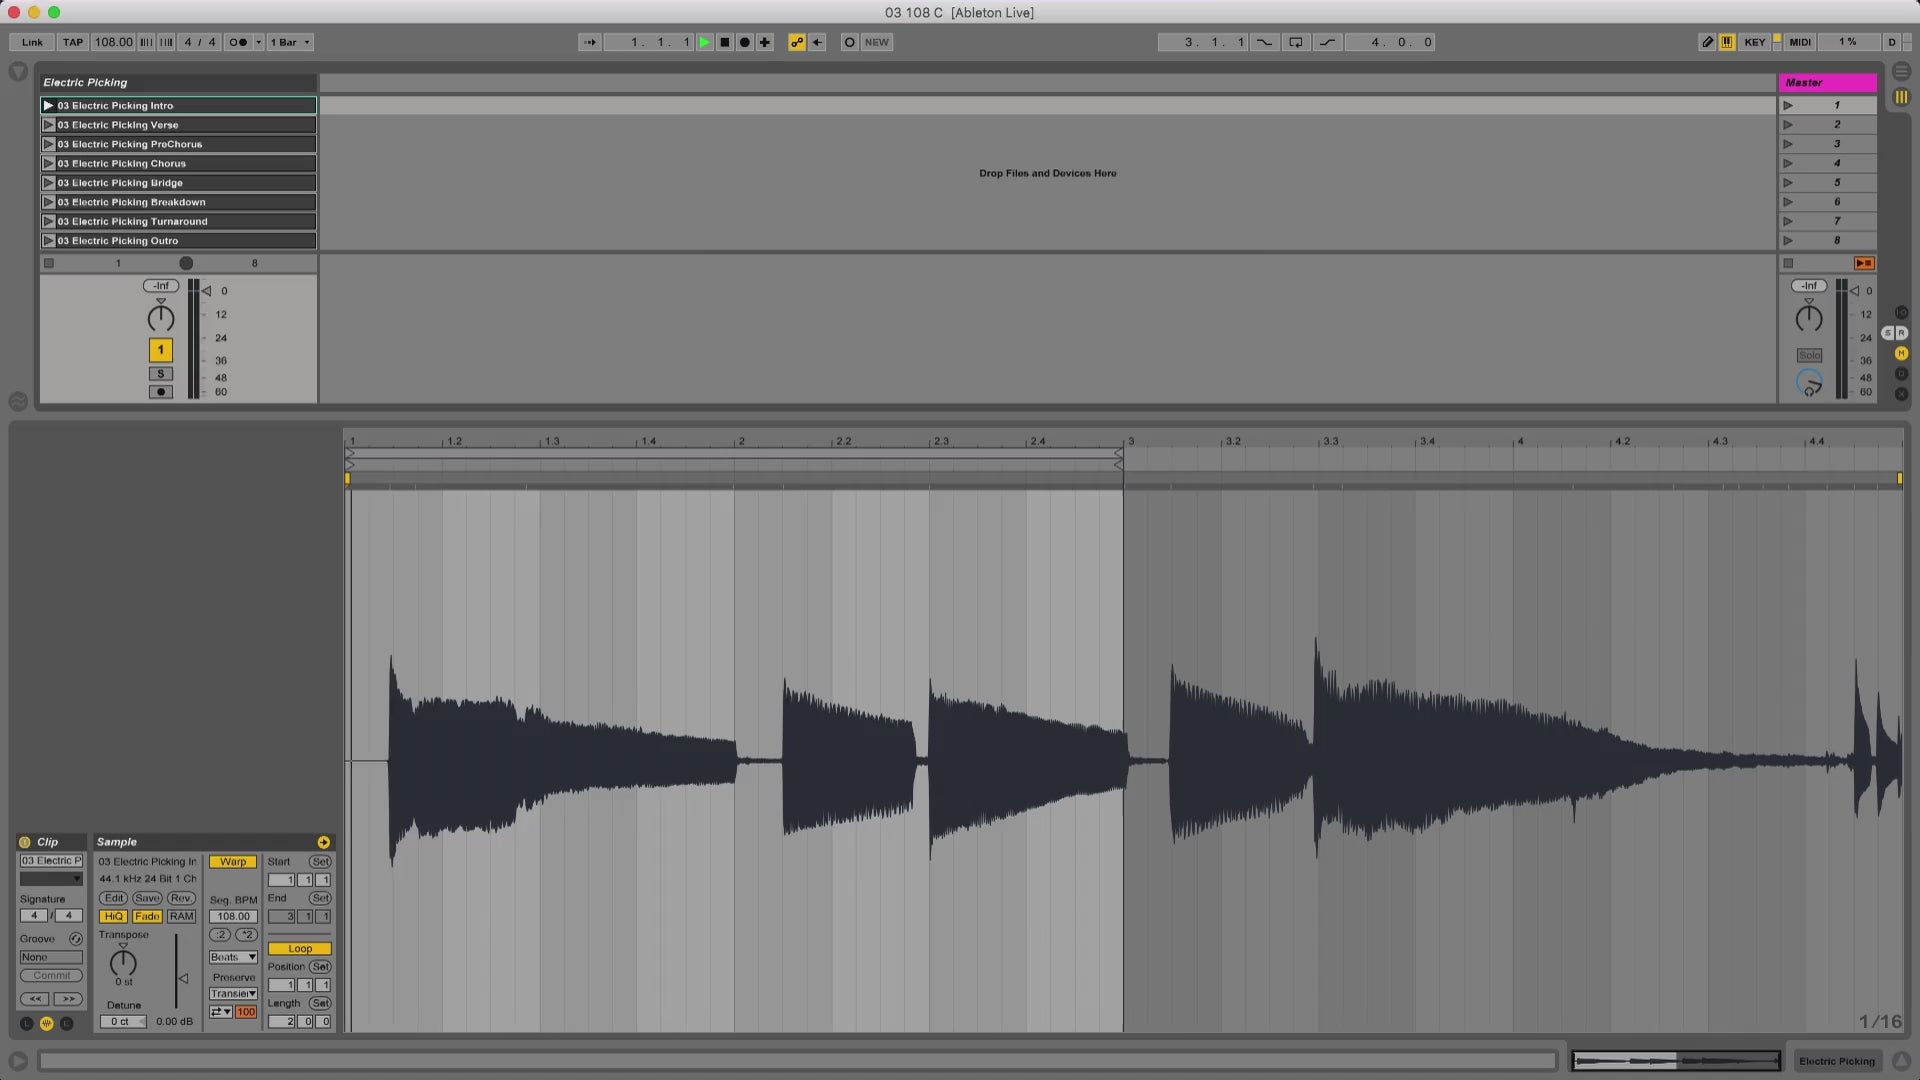Screen dimensions: 1920x1080
Task: Activate track 1 yellow activator button
Action: (x=161, y=350)
